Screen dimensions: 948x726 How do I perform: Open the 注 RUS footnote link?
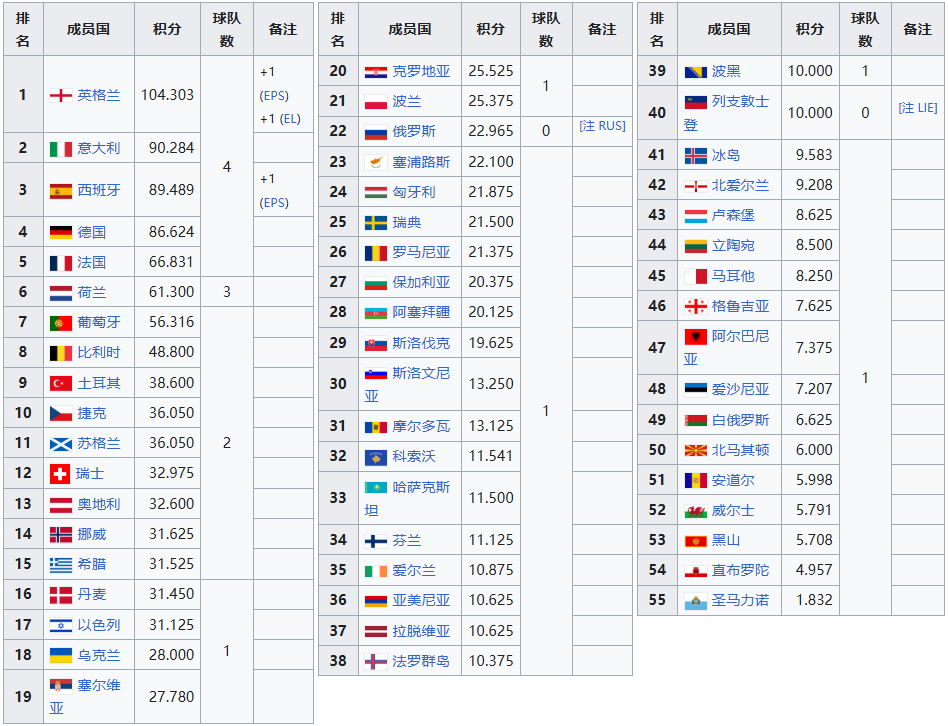(602, 126)
